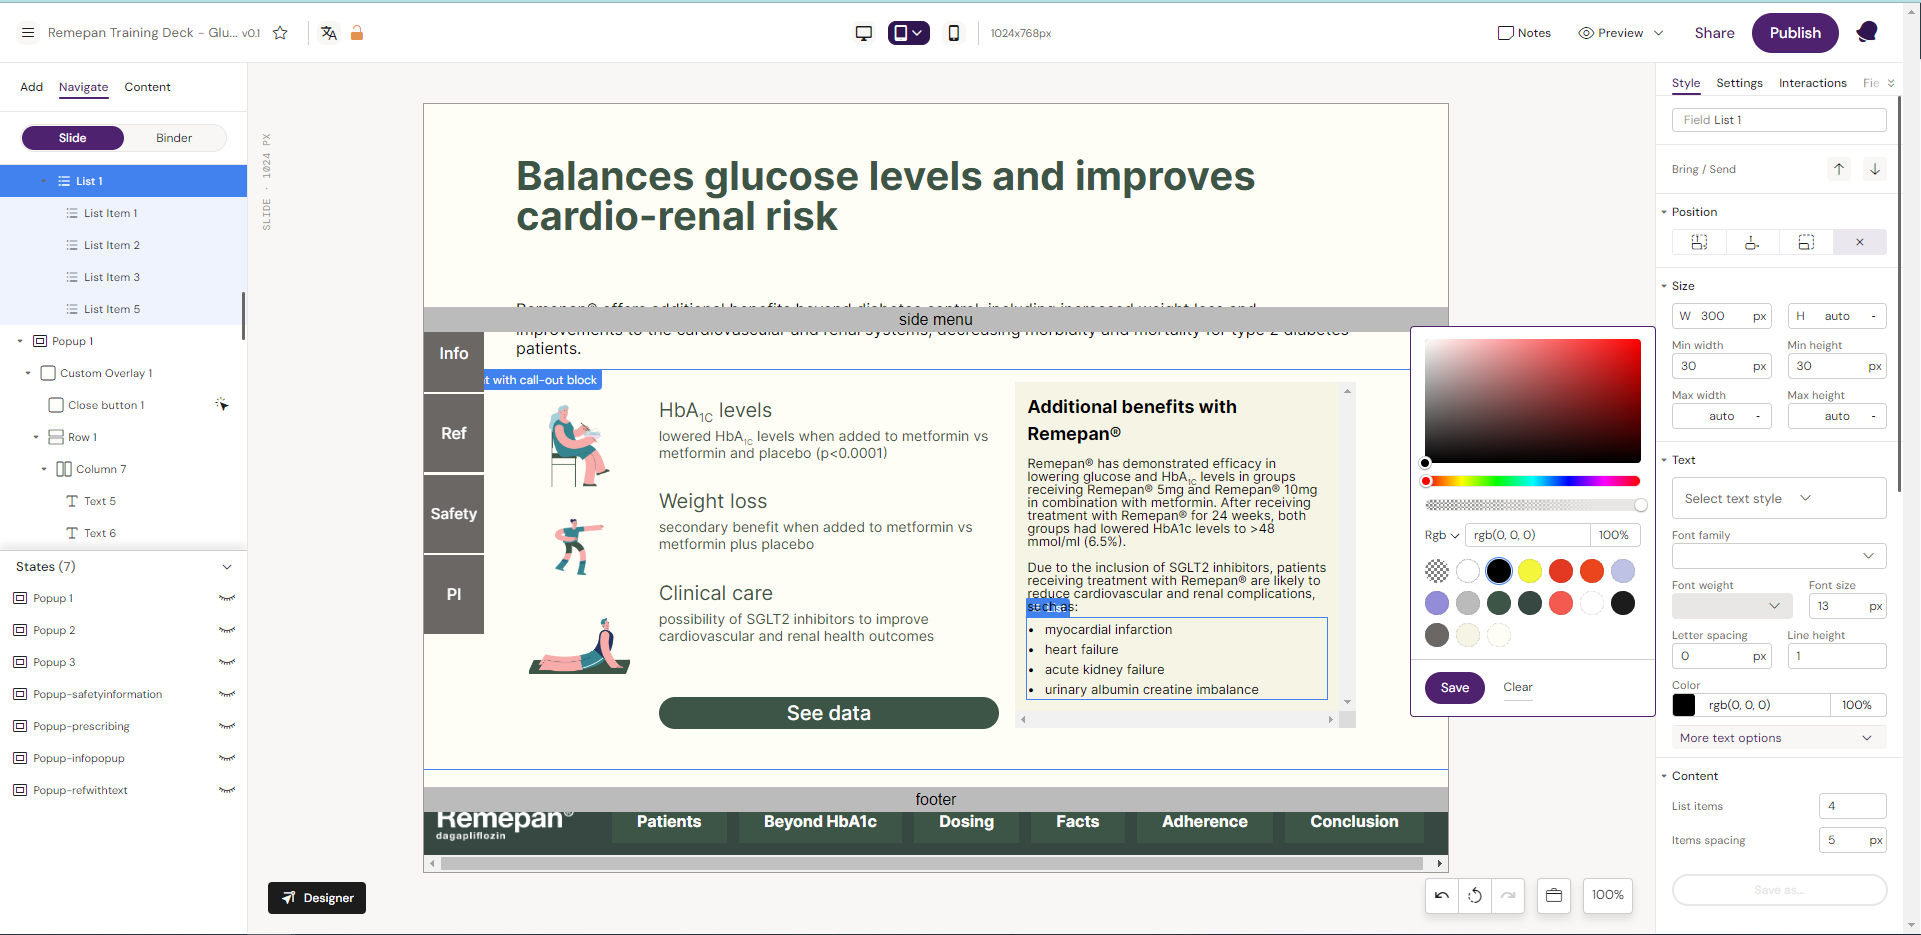Viewport: 1921px width, 935px height.
Task: Pick the yellow color swatch
Action: [1530, 571]
